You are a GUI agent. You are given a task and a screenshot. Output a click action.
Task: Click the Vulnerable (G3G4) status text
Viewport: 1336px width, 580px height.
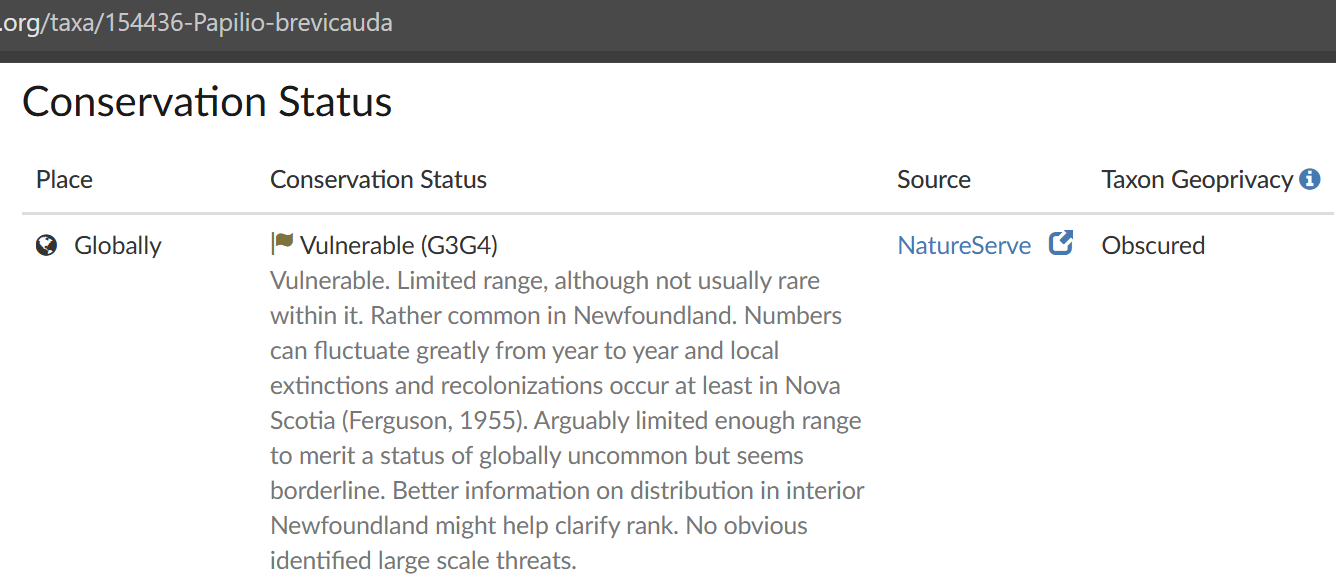point(399,246)
